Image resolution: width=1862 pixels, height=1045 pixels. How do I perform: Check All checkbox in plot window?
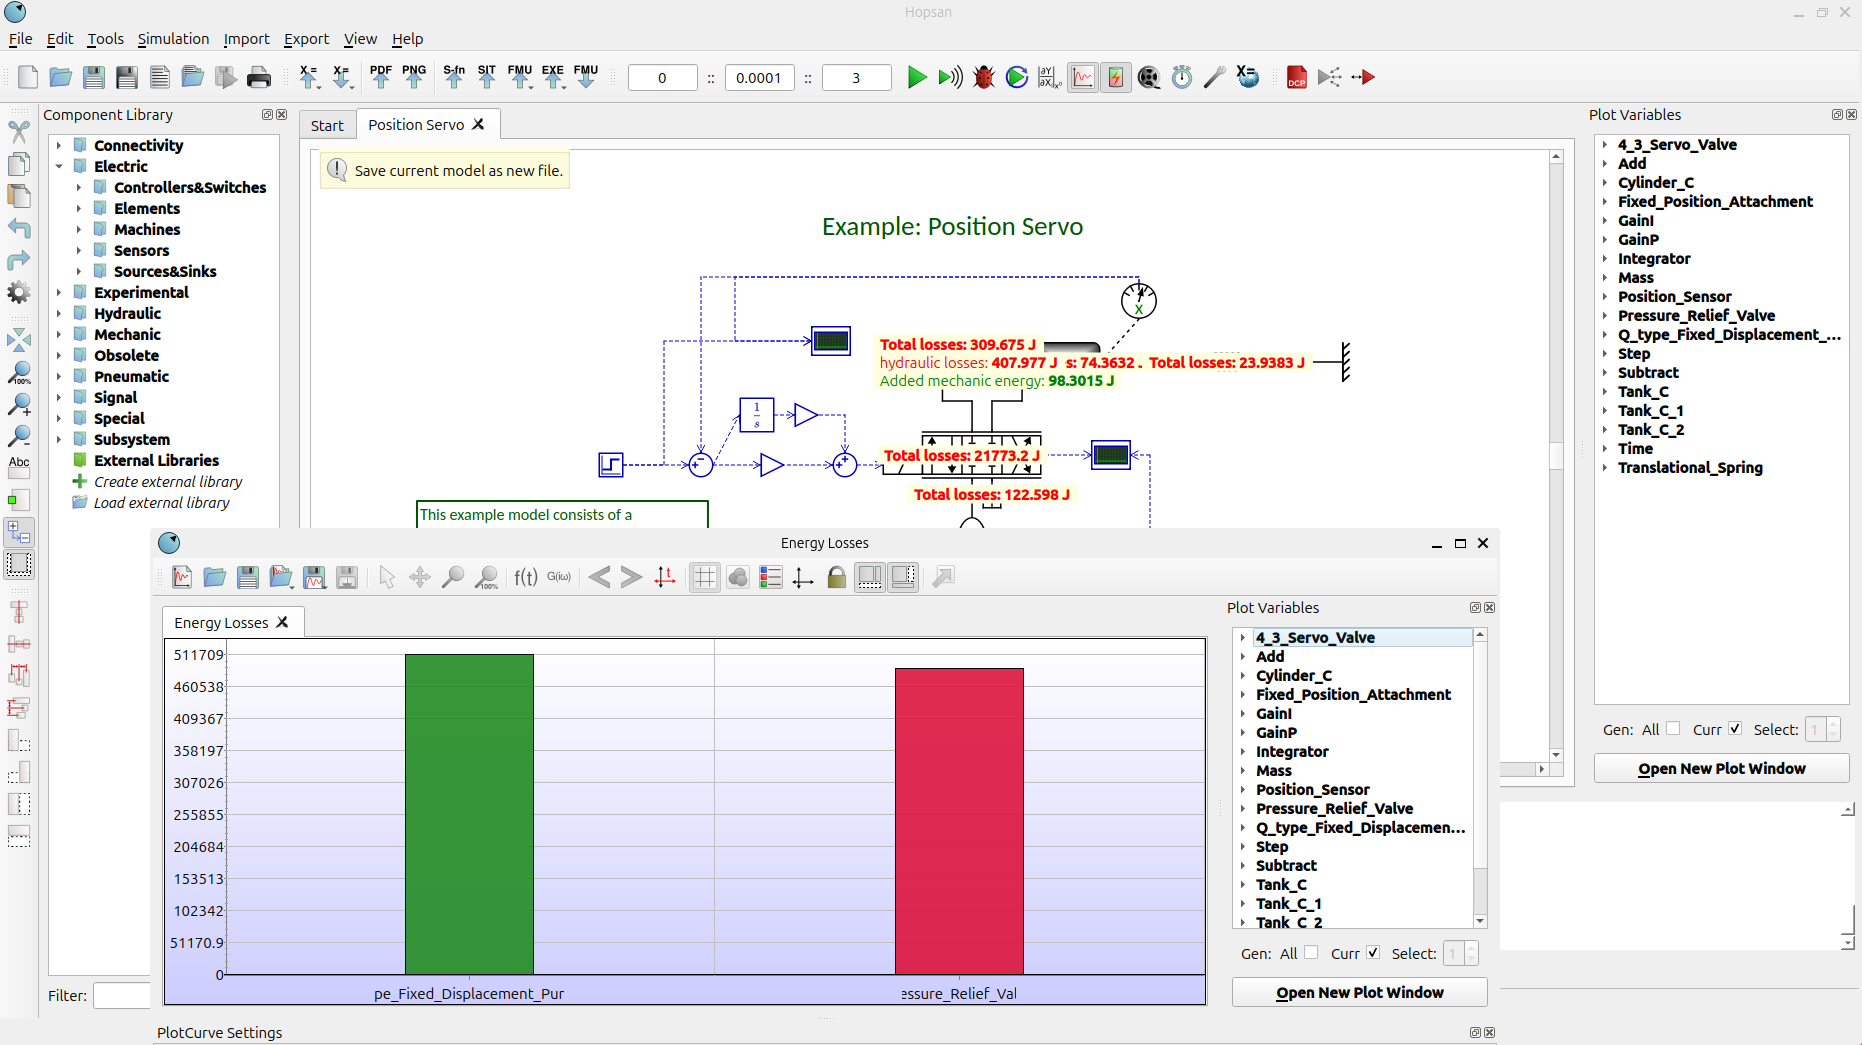1311,953
